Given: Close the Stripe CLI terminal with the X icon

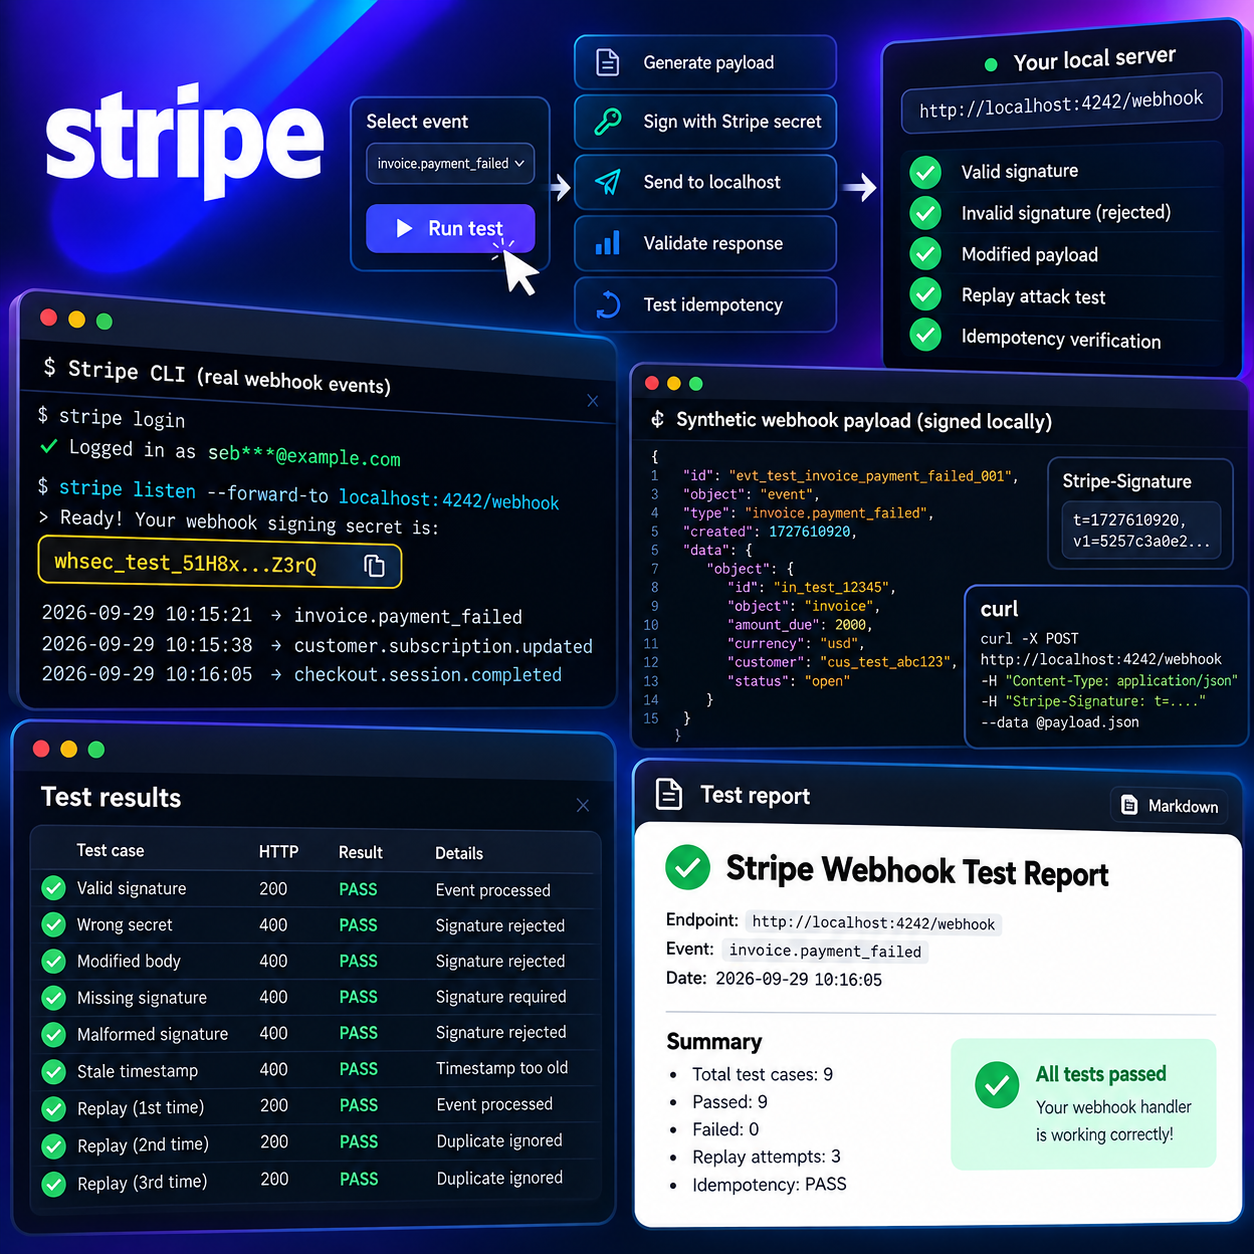Looking at the screenshot, I should 593,401.
